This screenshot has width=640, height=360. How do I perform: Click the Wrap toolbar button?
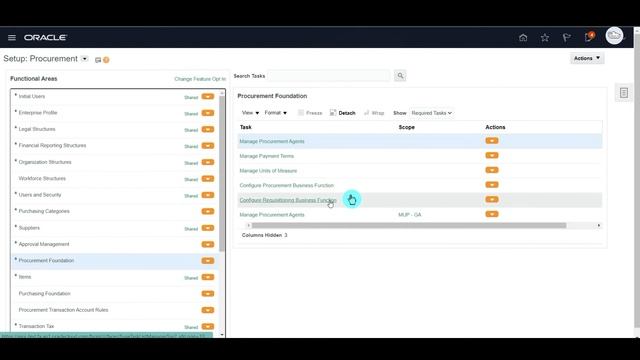click(374, 113)
